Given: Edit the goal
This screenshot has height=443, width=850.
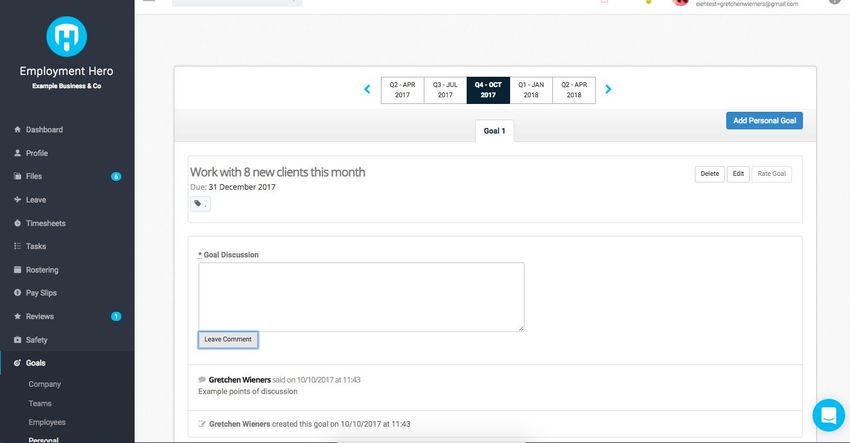Looking at the screenshot, I should click(x=738, y=174).
